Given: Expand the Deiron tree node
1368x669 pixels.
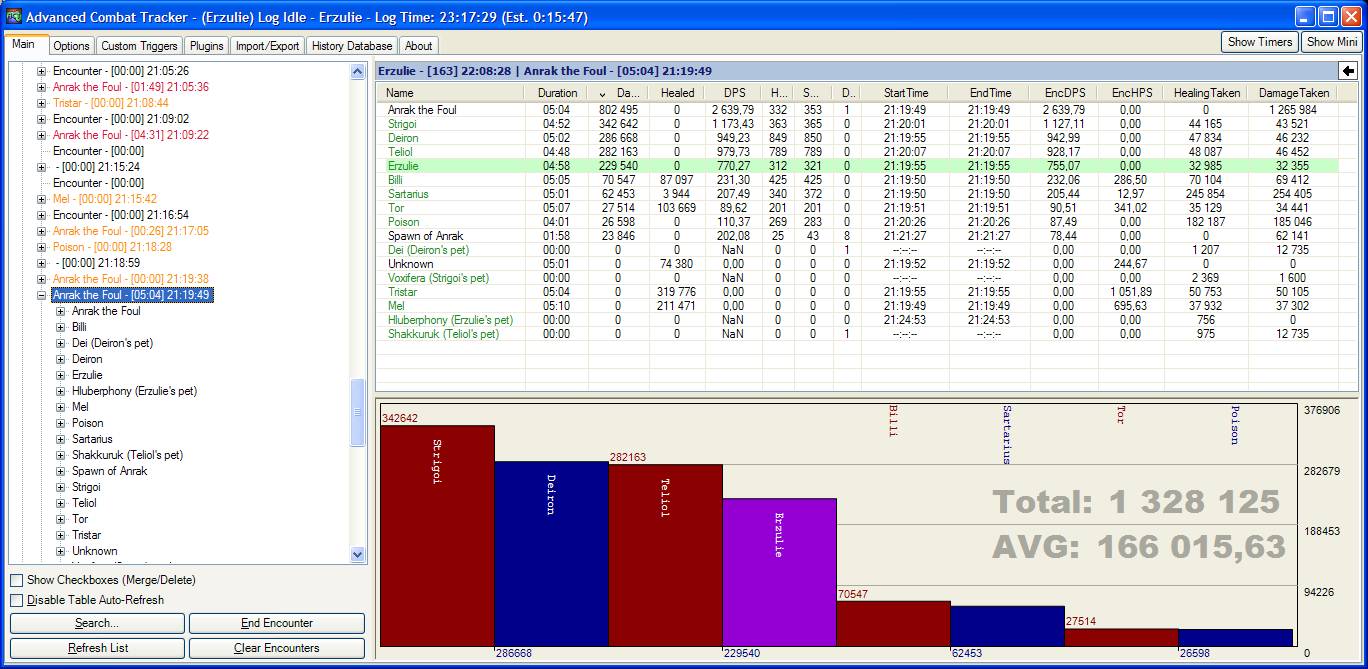Looking at the screenshot, I should [60, 359].
